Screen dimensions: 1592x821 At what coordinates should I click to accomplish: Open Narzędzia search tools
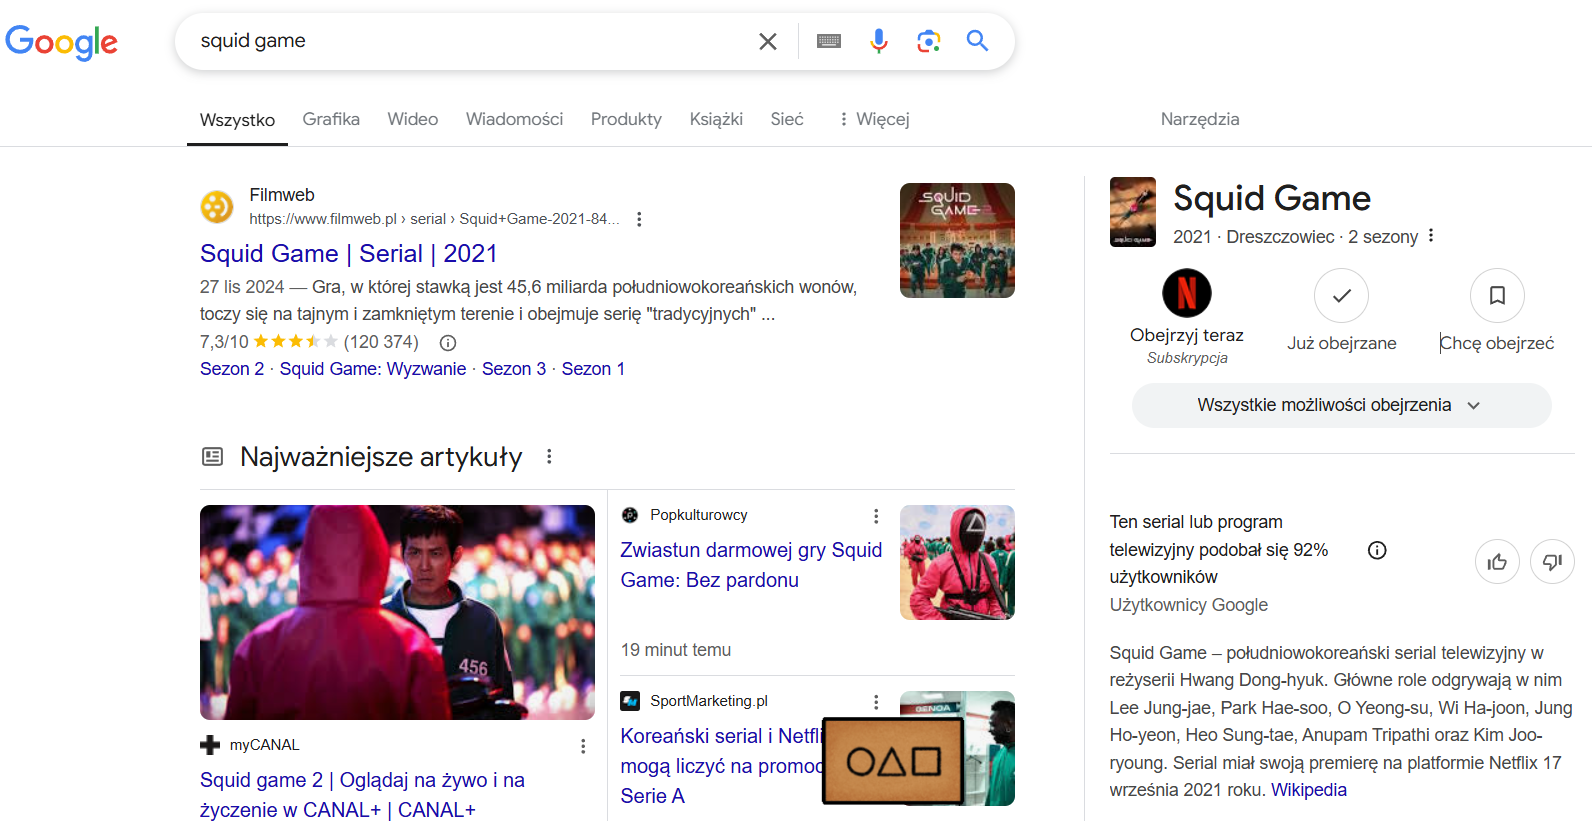1200,119
